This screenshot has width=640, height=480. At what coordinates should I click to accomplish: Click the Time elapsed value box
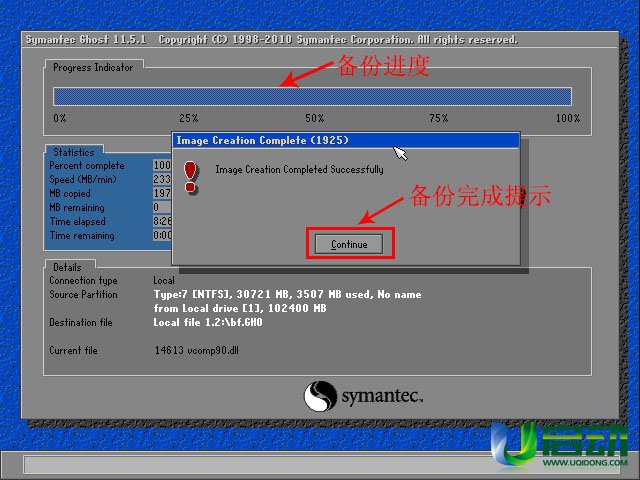pyautogui.click(x=162, y=221)
